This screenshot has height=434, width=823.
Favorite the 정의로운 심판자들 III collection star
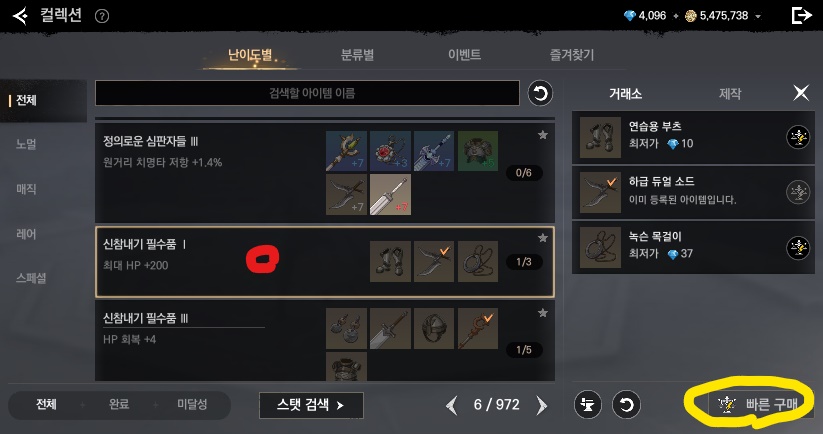click(x=543, y=135)
